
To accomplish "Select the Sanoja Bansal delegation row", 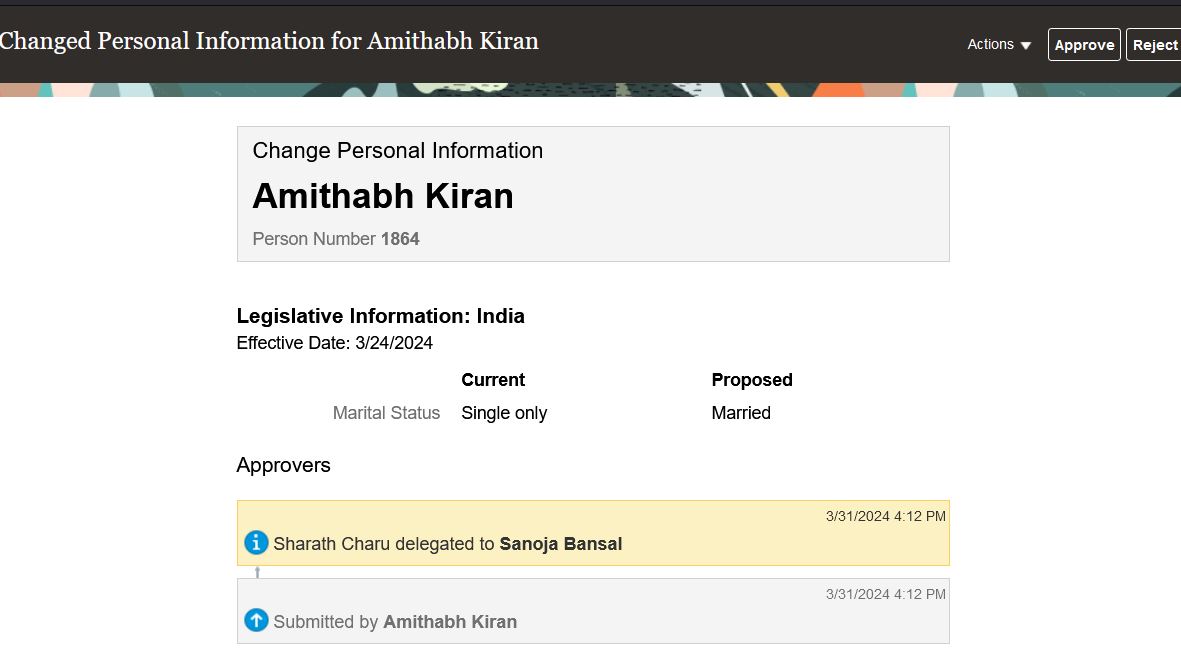I will point(593,533).
